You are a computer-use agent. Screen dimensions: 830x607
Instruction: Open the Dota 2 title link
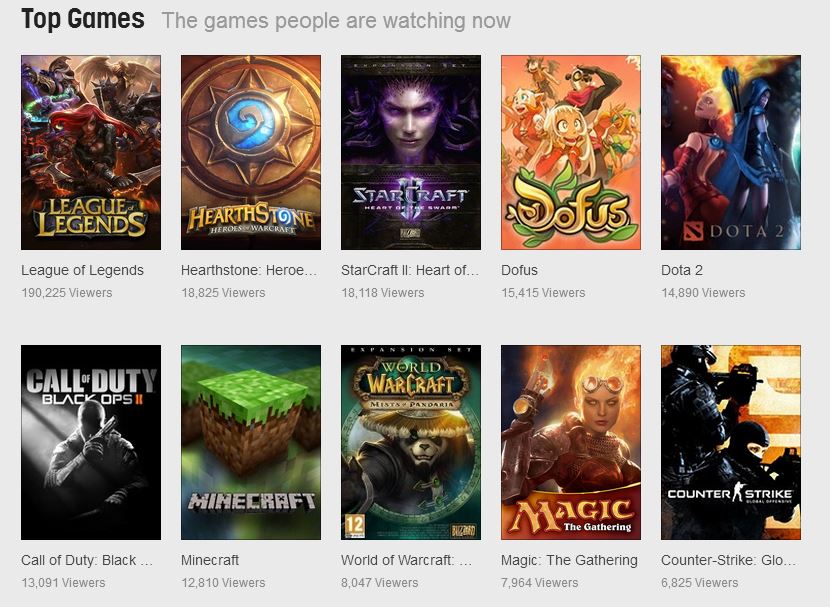[682, 270]
